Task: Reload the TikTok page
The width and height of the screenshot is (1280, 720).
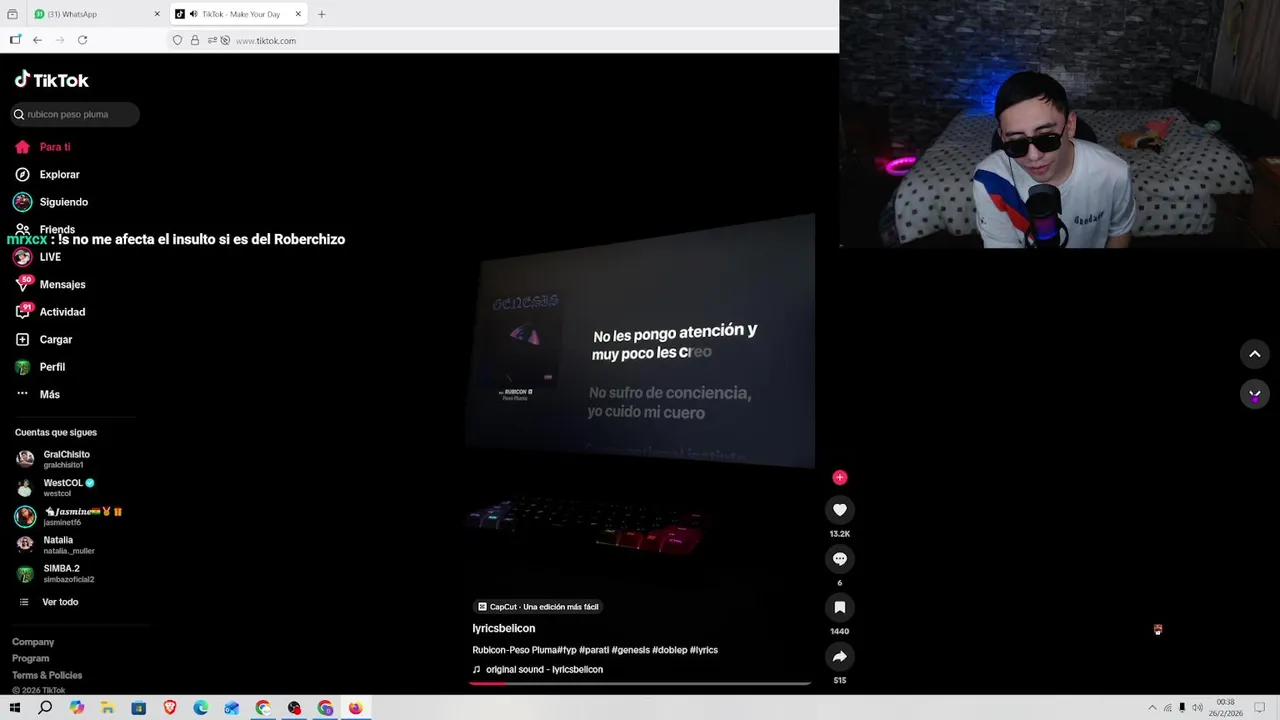Action: [x=82, y=40]
